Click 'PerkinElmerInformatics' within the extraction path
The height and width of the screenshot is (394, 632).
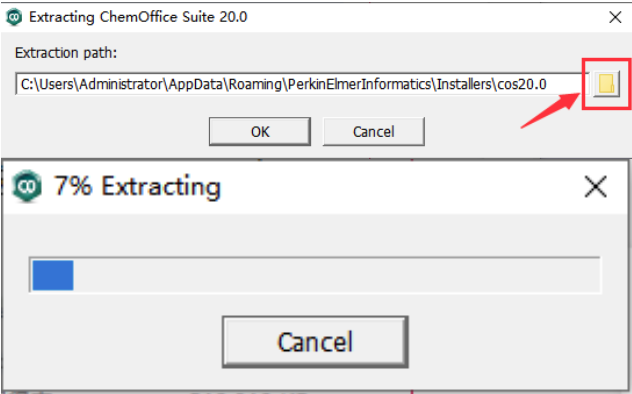(360, 84)
